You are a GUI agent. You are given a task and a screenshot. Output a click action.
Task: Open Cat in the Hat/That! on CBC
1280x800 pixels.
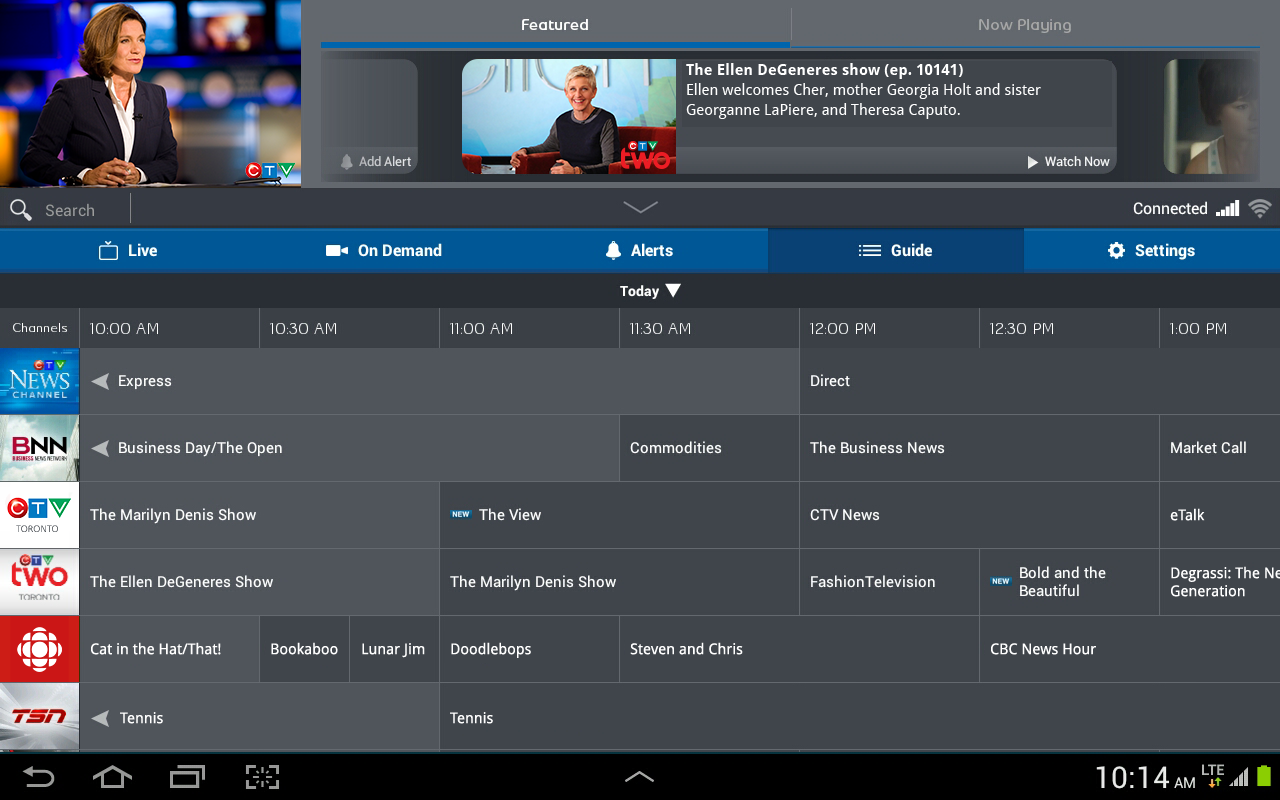169,649
